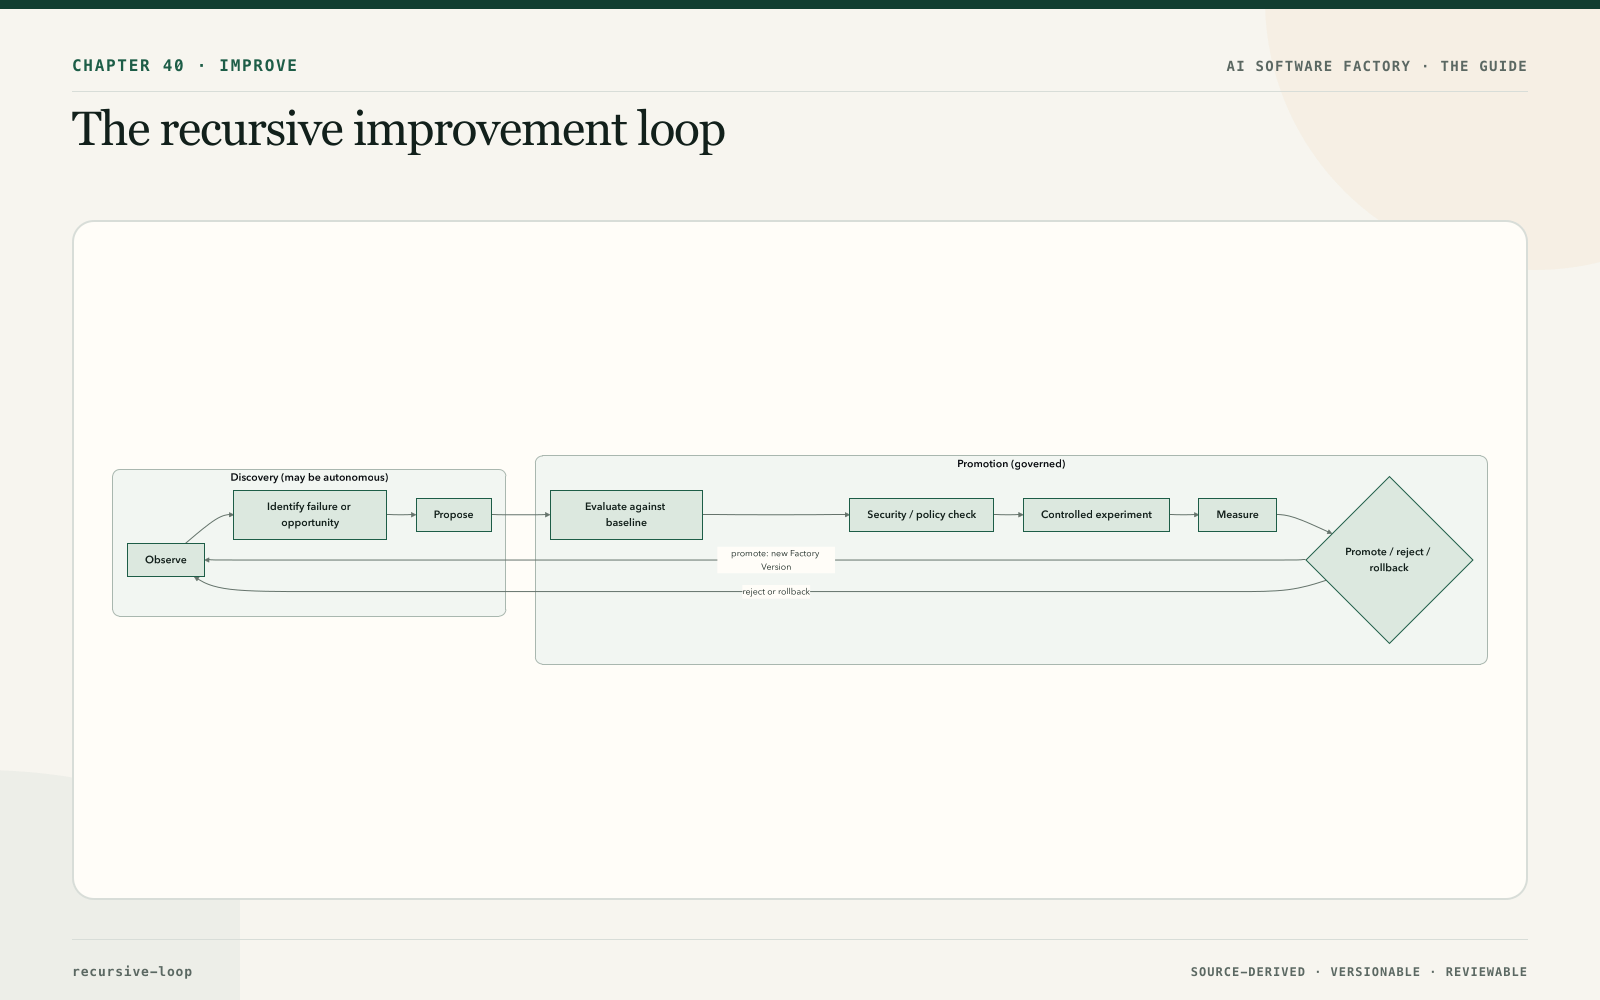Click the 'promote: new Factory Version' edge label

pyautogui.click(x=776, y=560)
